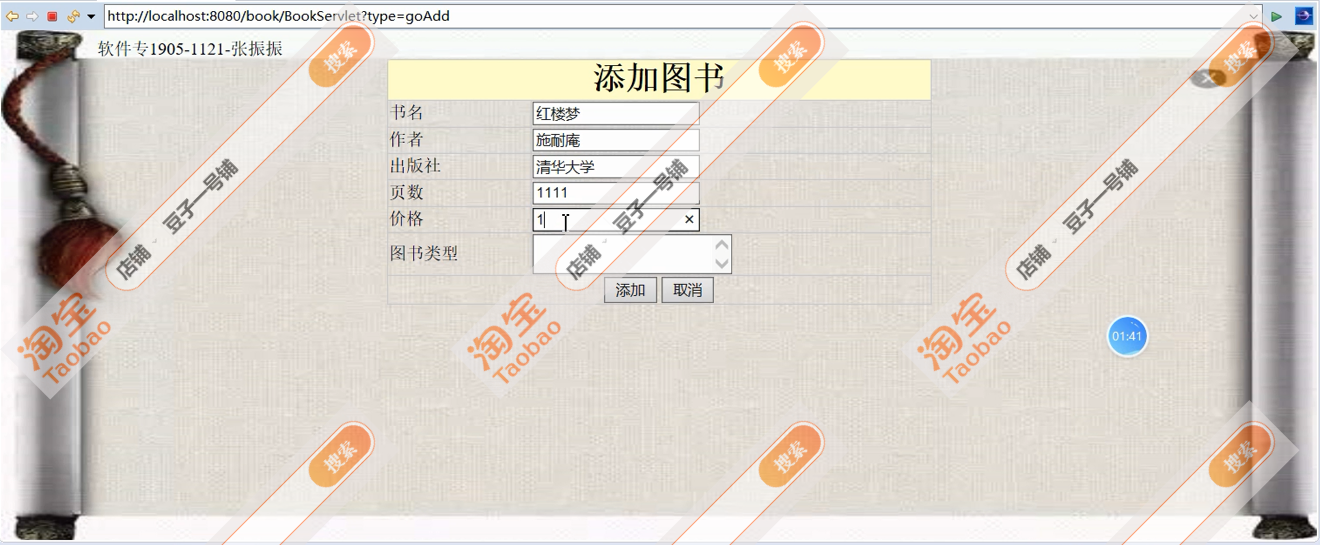This screenshot has height=545, width=1320.
Task: Stop page loading with the red square
Action: 53,16
